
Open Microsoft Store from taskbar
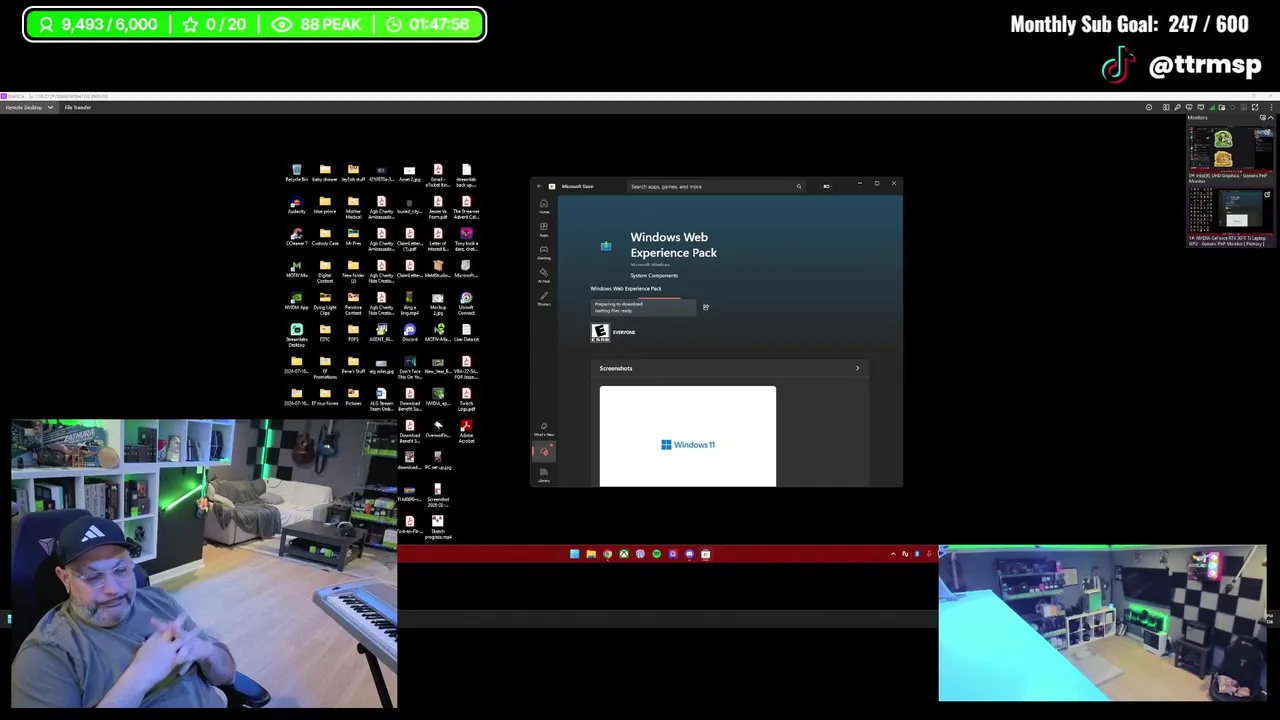705,554
